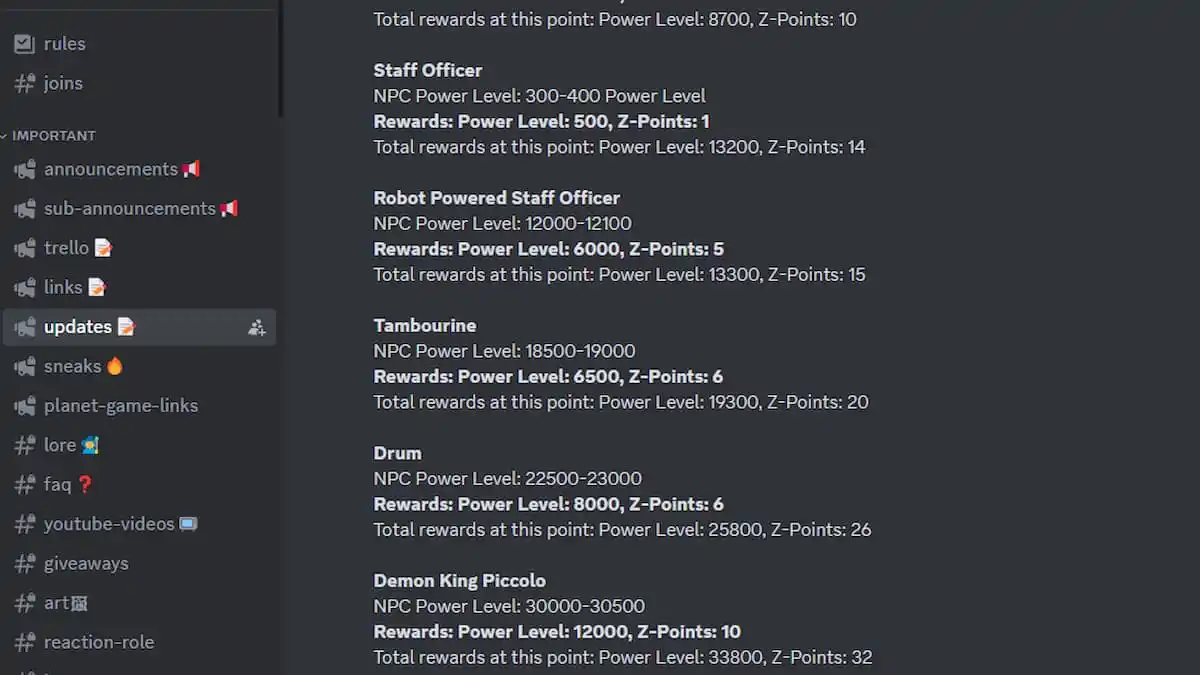Open the sub-announcements channel
The image size is (1200, 675).
(x=129, y=208)
